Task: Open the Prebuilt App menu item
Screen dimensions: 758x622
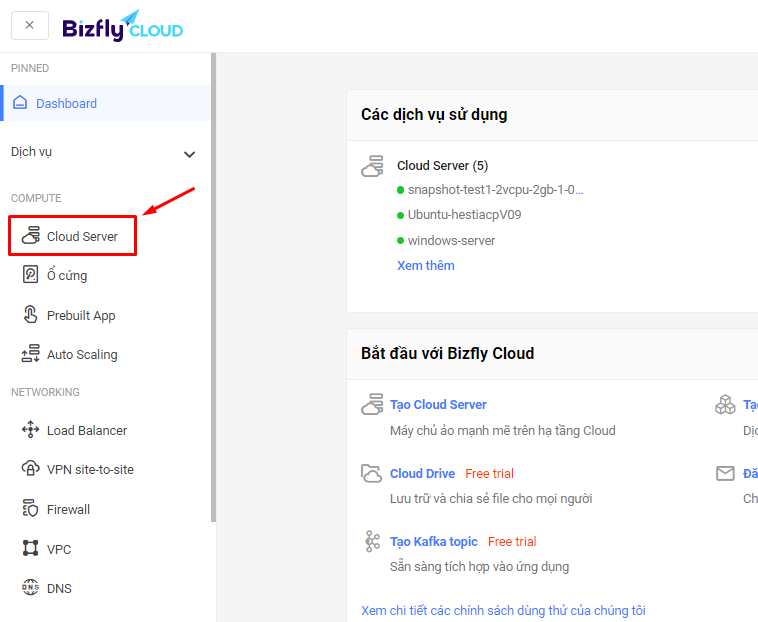Action: coord(81,316)
